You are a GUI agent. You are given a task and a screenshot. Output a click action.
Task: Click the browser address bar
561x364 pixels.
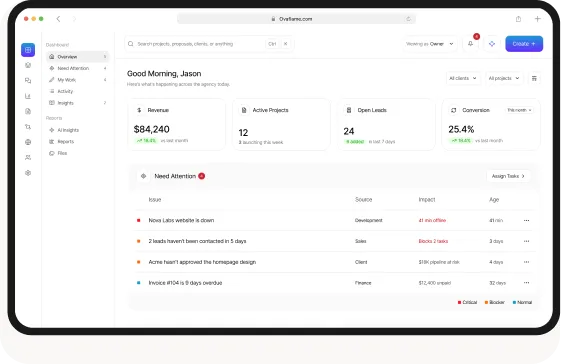[x=296, y=19]
